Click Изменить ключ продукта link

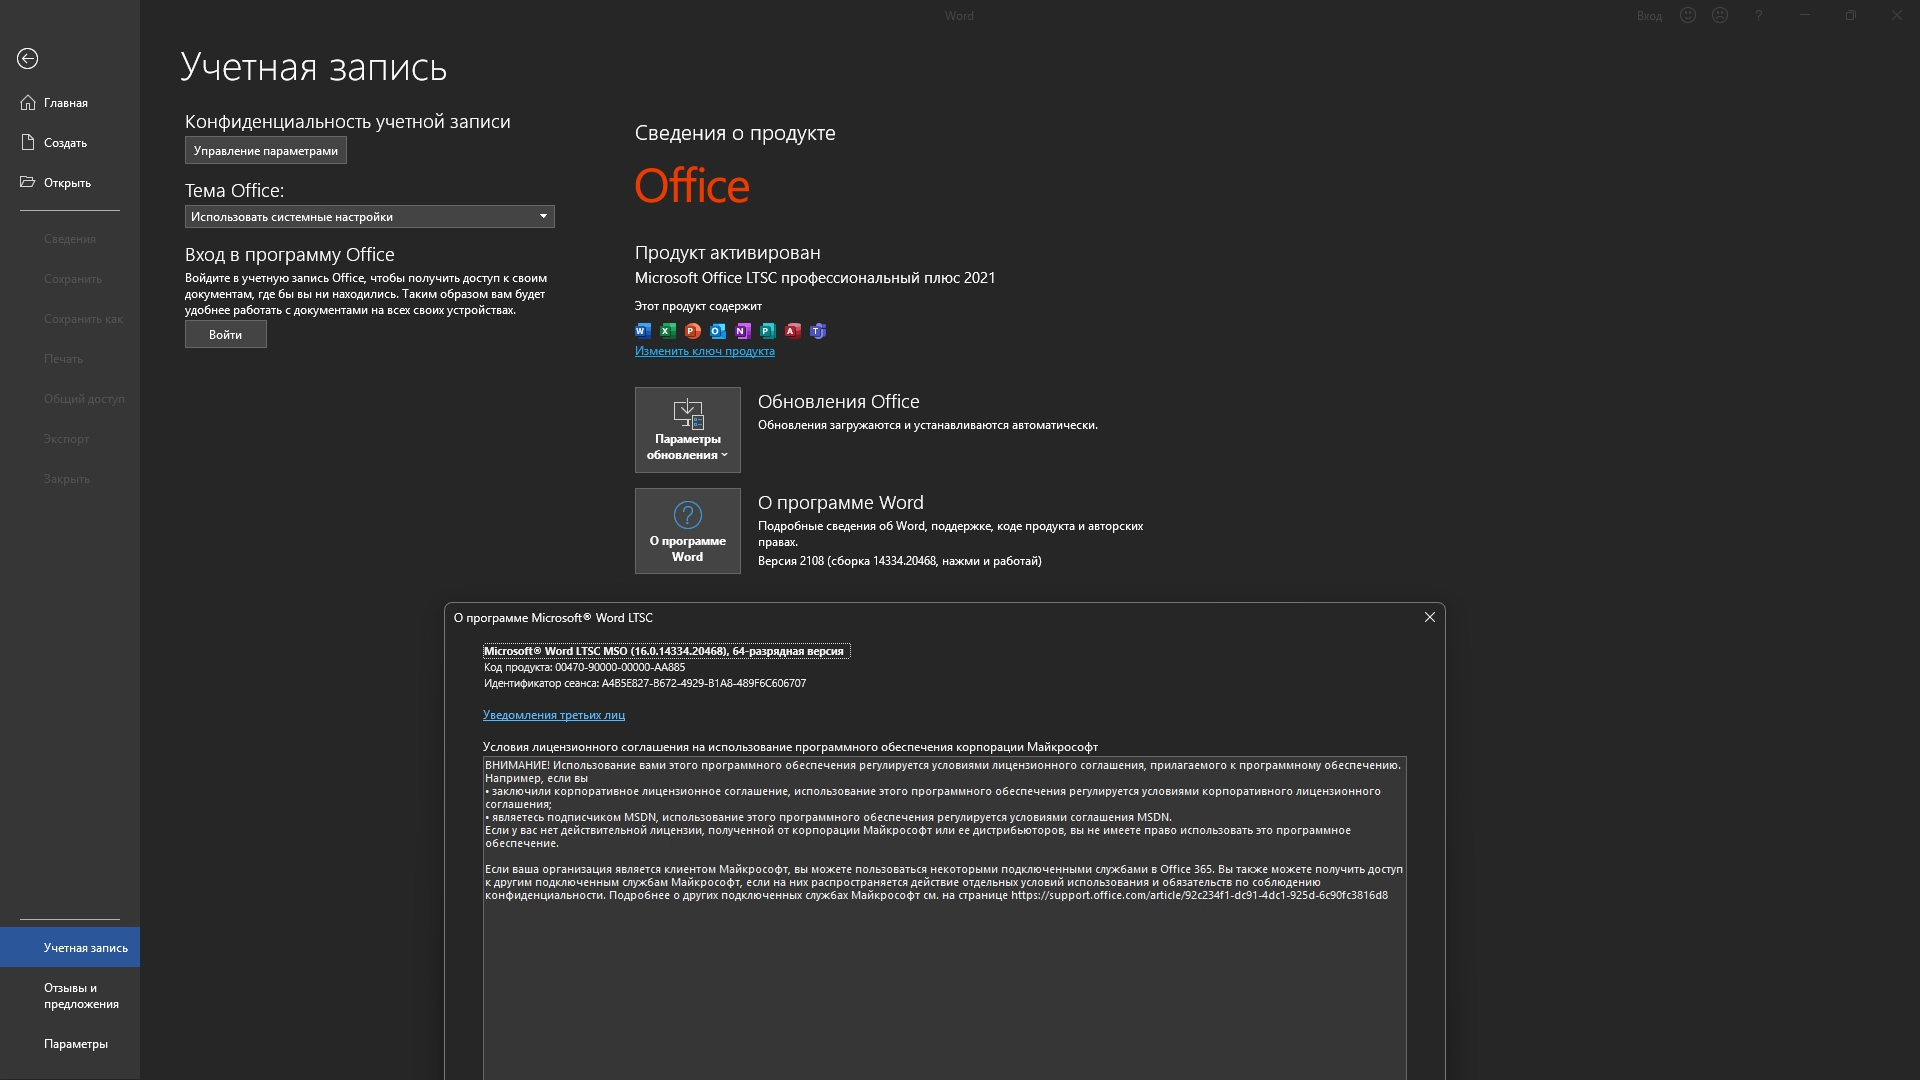click(704, 351)
